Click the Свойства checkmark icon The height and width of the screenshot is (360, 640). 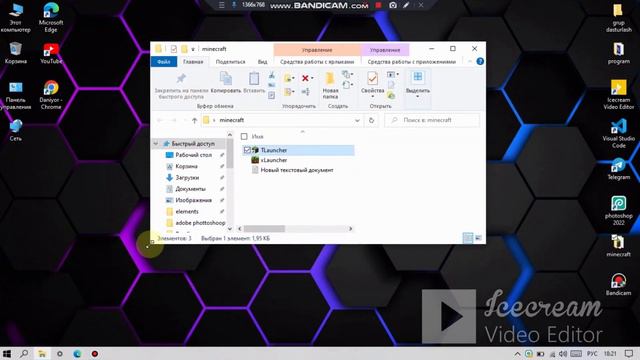coord(372,78)
